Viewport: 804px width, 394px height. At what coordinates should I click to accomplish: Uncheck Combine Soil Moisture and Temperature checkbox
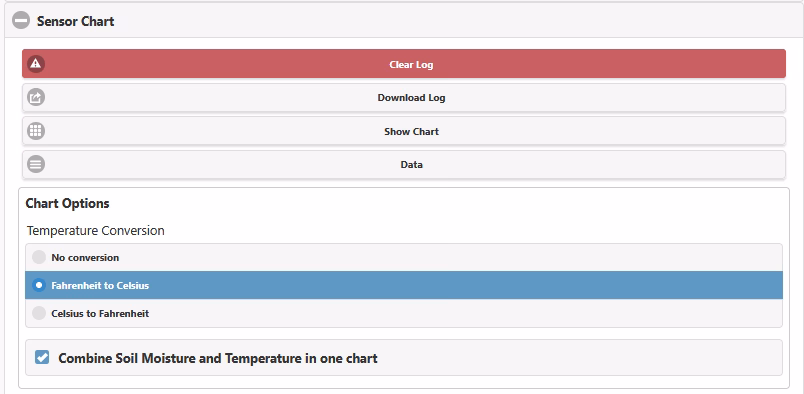coord(42,357)
